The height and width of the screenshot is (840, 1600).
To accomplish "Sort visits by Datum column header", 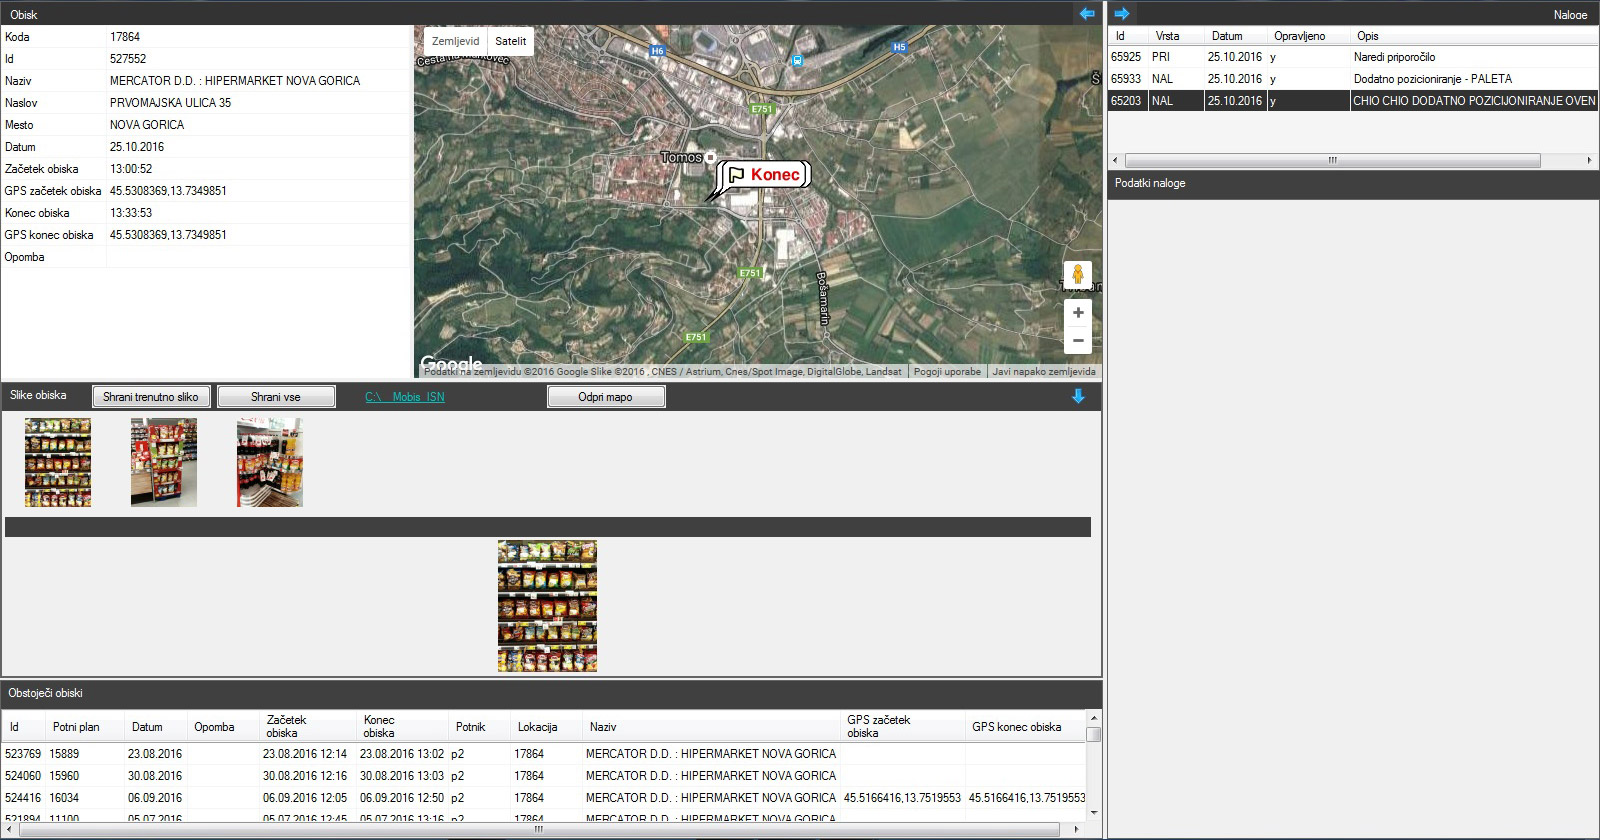I will click(x=147, y=727).
